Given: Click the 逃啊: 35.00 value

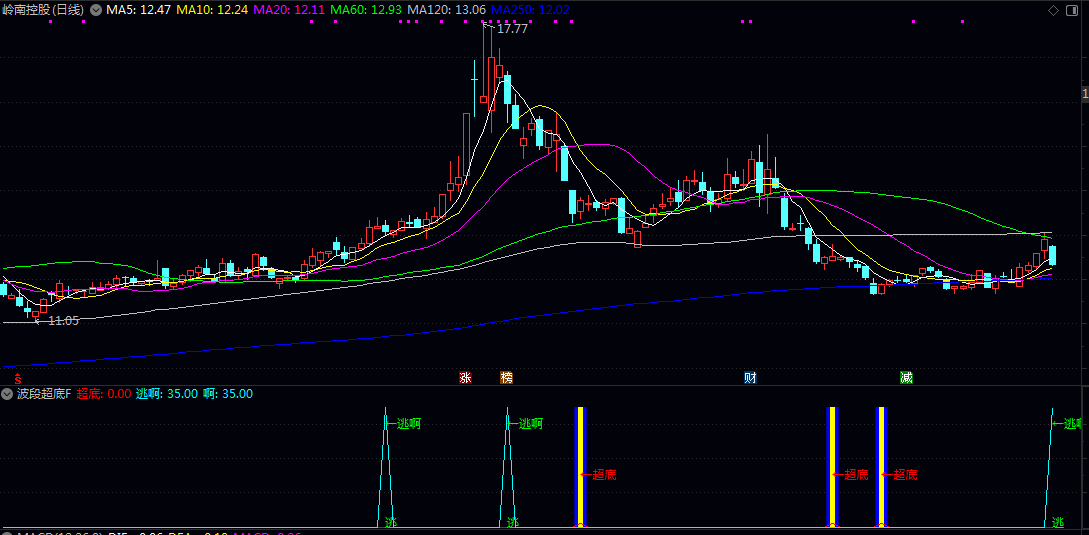Looking at the screenshot, I should point(167,394).
